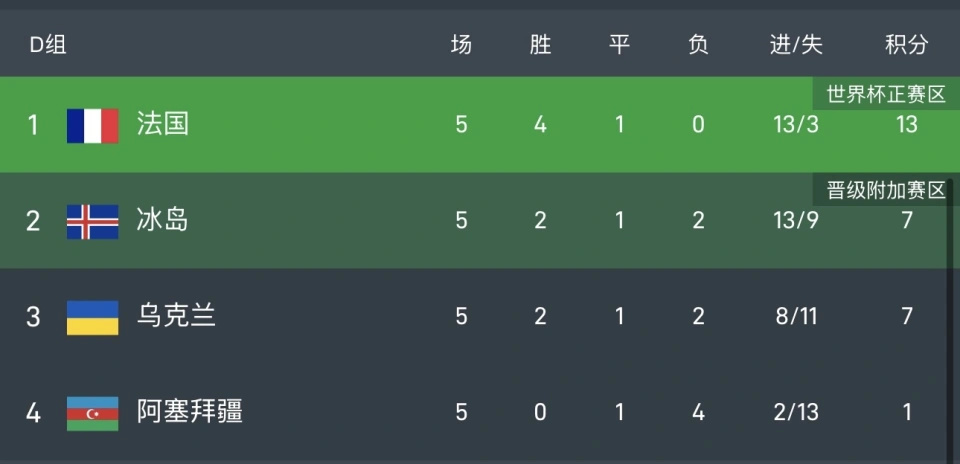Image resolution: width=960 pixels, height=464 pixels.
Task: Click the 场 matches played header
Action: point(461,45)
